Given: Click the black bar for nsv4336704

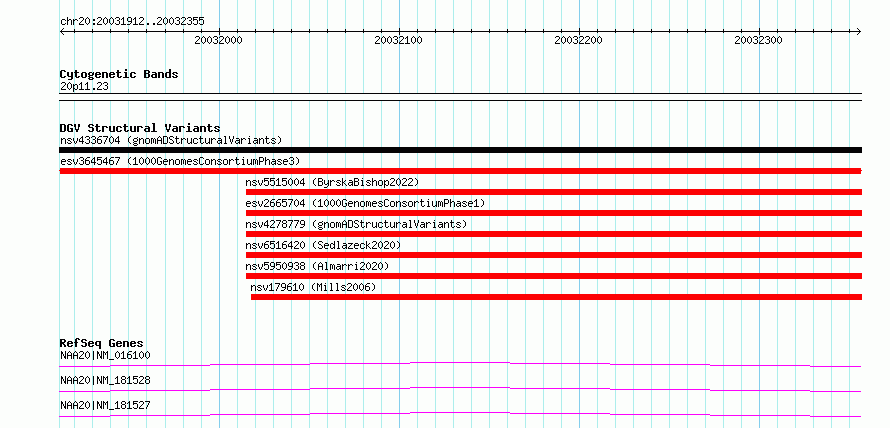Looking at the screenshot, I should tap(461, 150).
